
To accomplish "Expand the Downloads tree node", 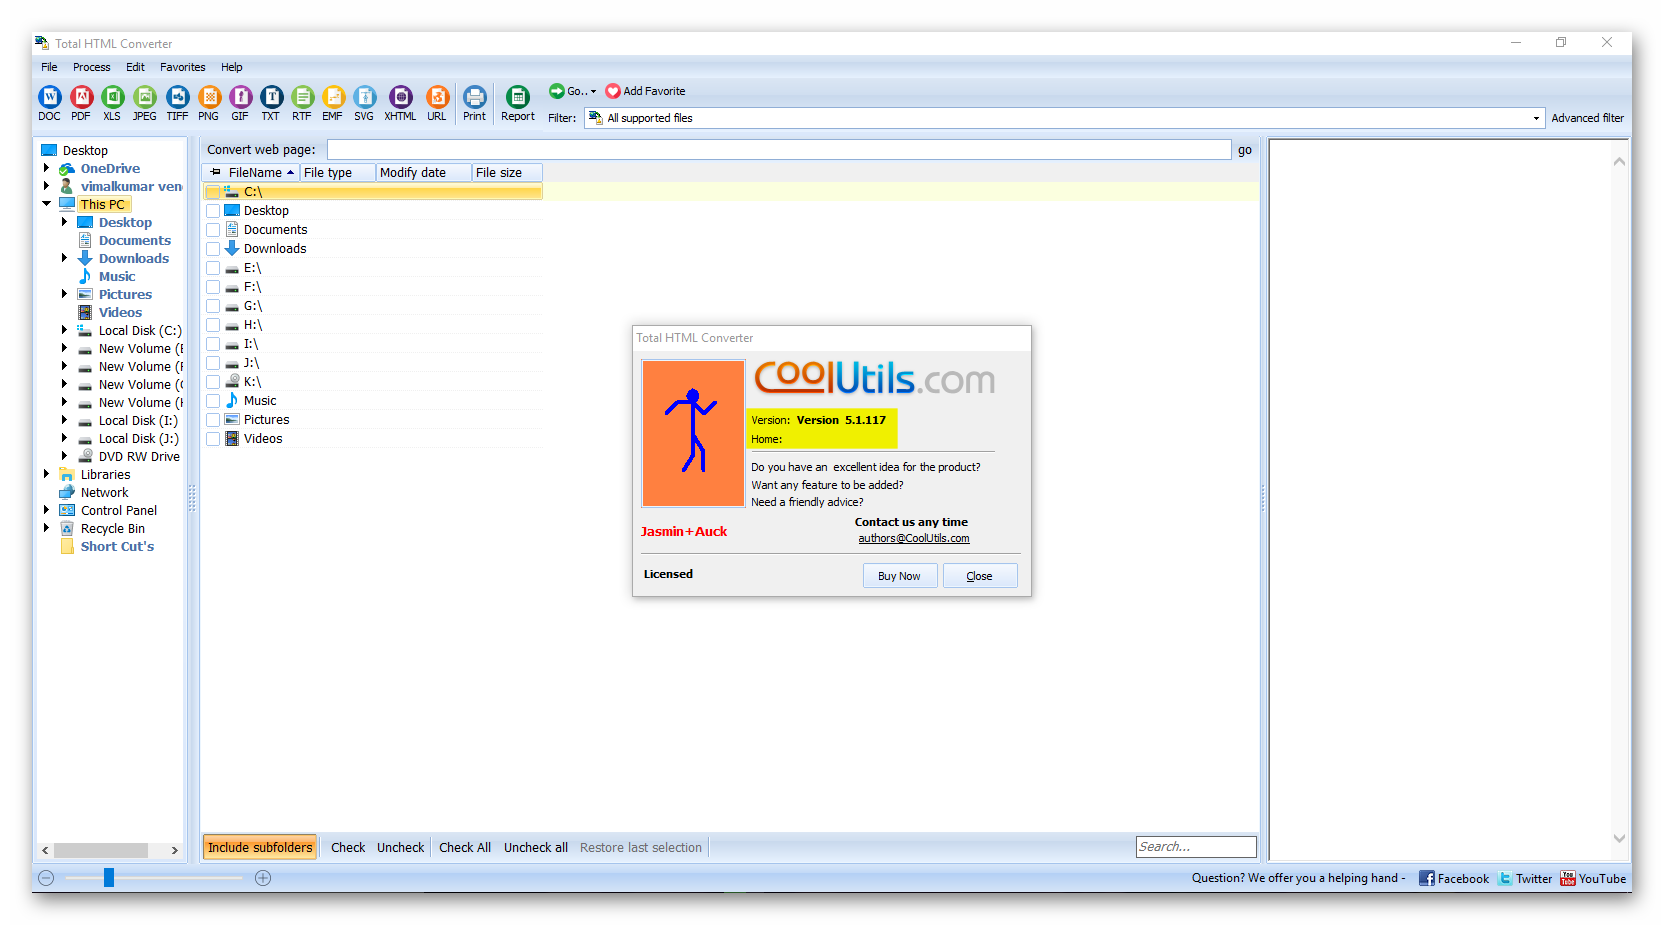I will click(x=65, y=258).
